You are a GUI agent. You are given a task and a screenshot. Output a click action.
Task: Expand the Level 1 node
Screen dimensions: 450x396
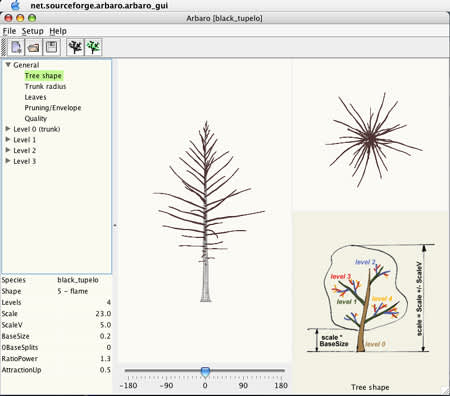pyautogui.click(x=8, y=139)
